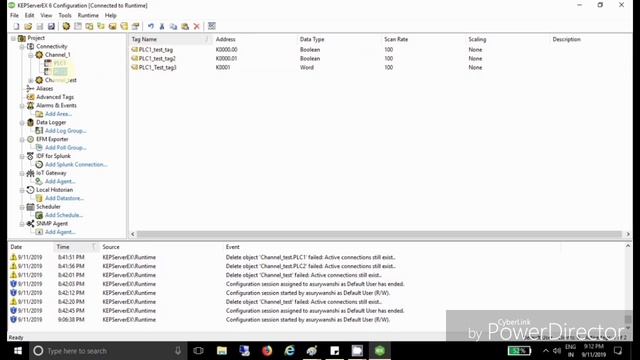Click the New Project toolbar icon
Image resolution: width=640 pixels, height=360 pixels.
pos(16,27)
